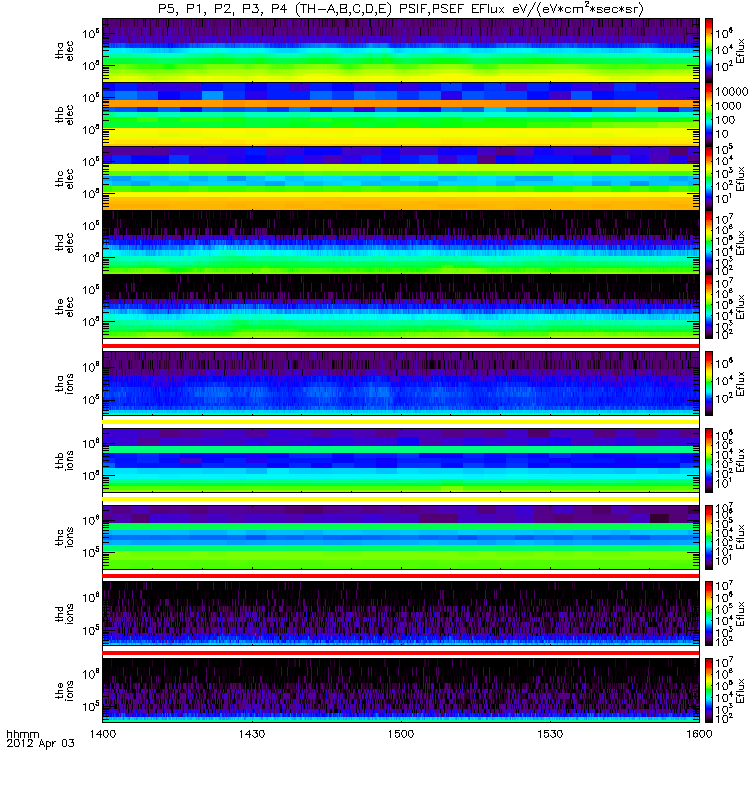Click the tha ions spectrogram panel
Viewport: 750px width, 800px height.
point(401,384)
